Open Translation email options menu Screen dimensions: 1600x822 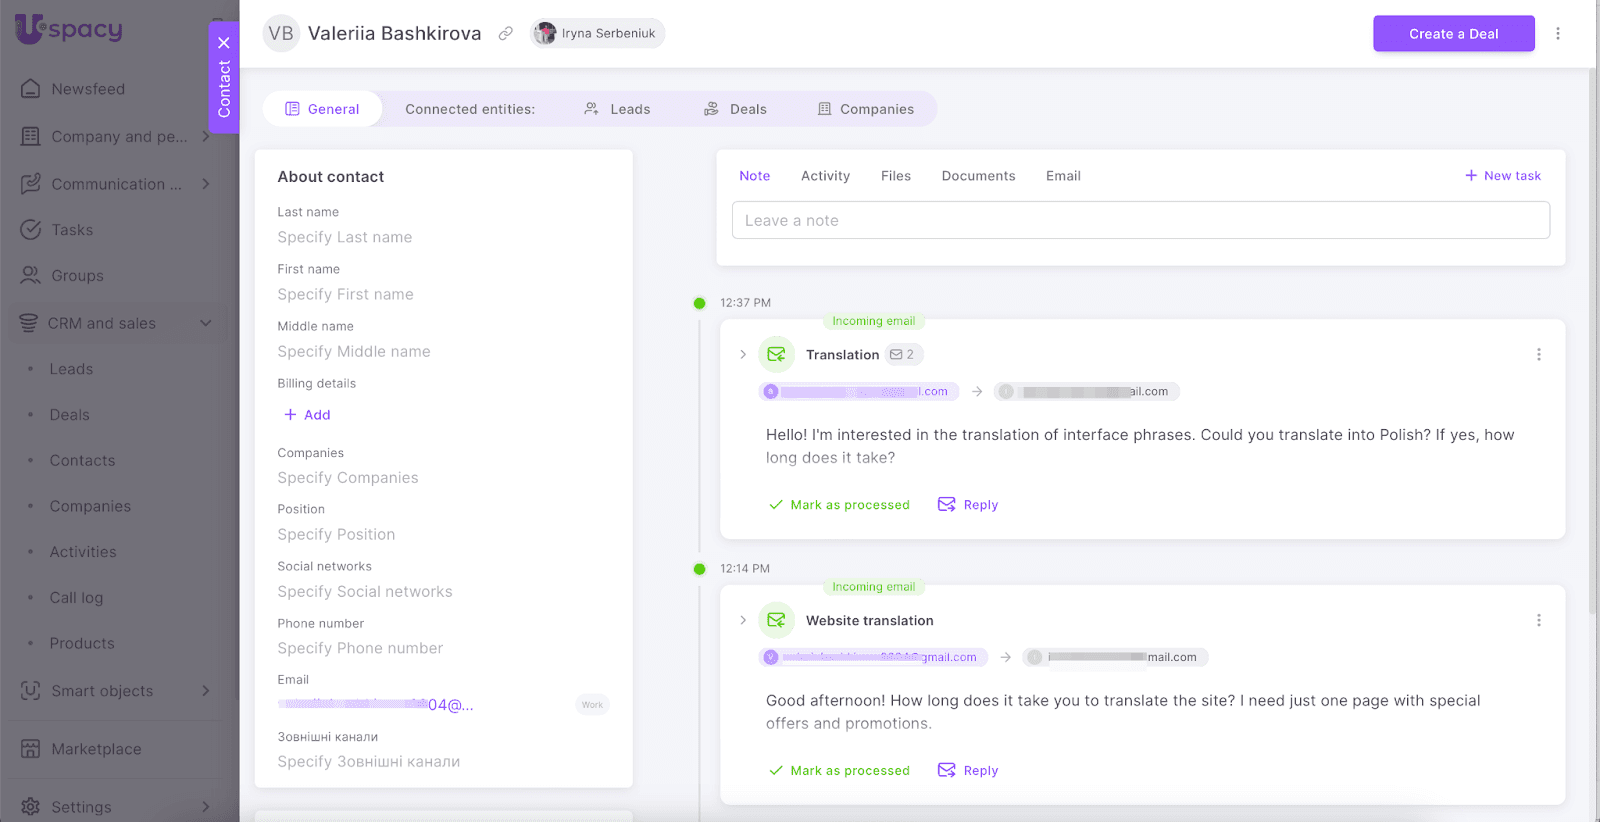(x=1538, y=355)
